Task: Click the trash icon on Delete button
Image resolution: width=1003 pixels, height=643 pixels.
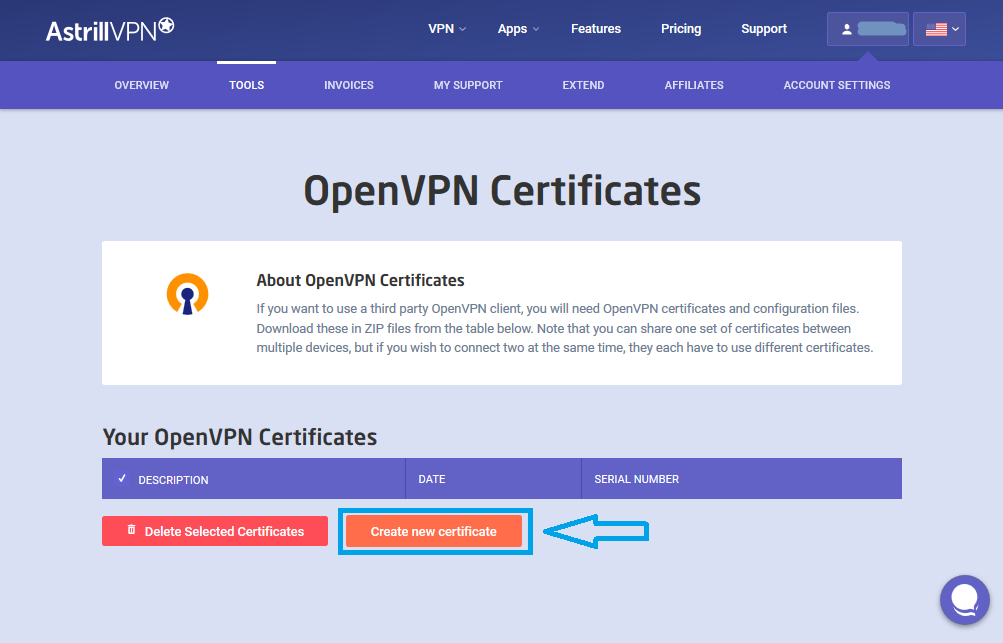Action: (x=131, y=530)
